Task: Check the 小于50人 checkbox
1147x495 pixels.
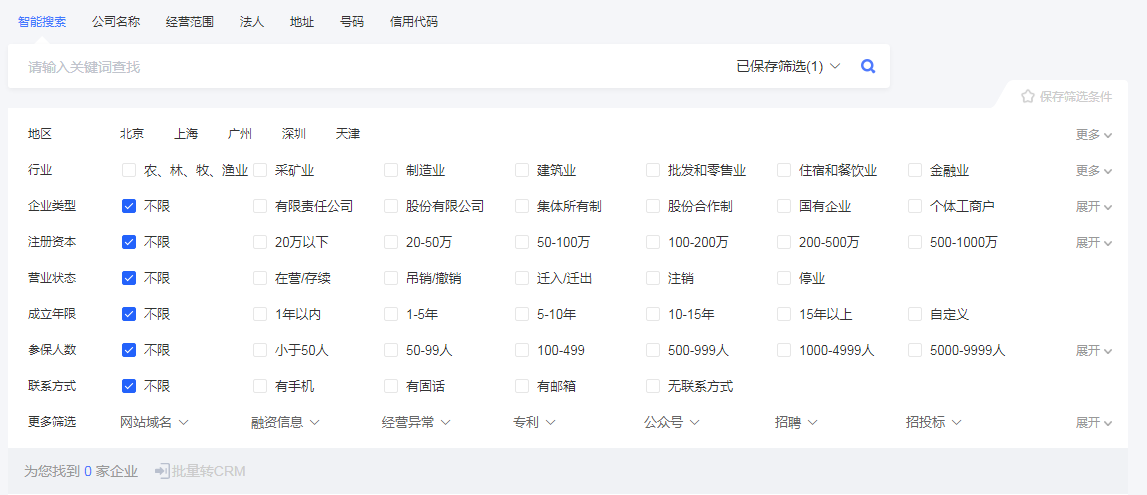Action: point(260,350)
